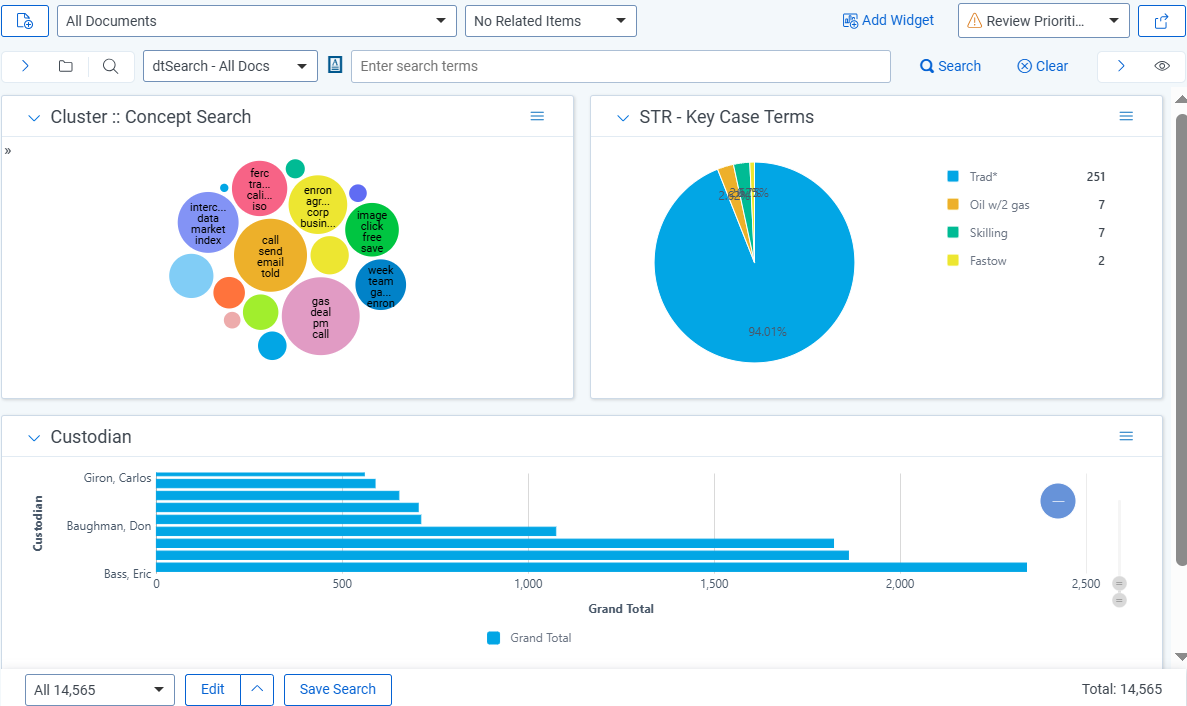The image size is (1187, 706).
Task: Open the dtSearch - All Docs dropdown
Action: coord(230,66)
